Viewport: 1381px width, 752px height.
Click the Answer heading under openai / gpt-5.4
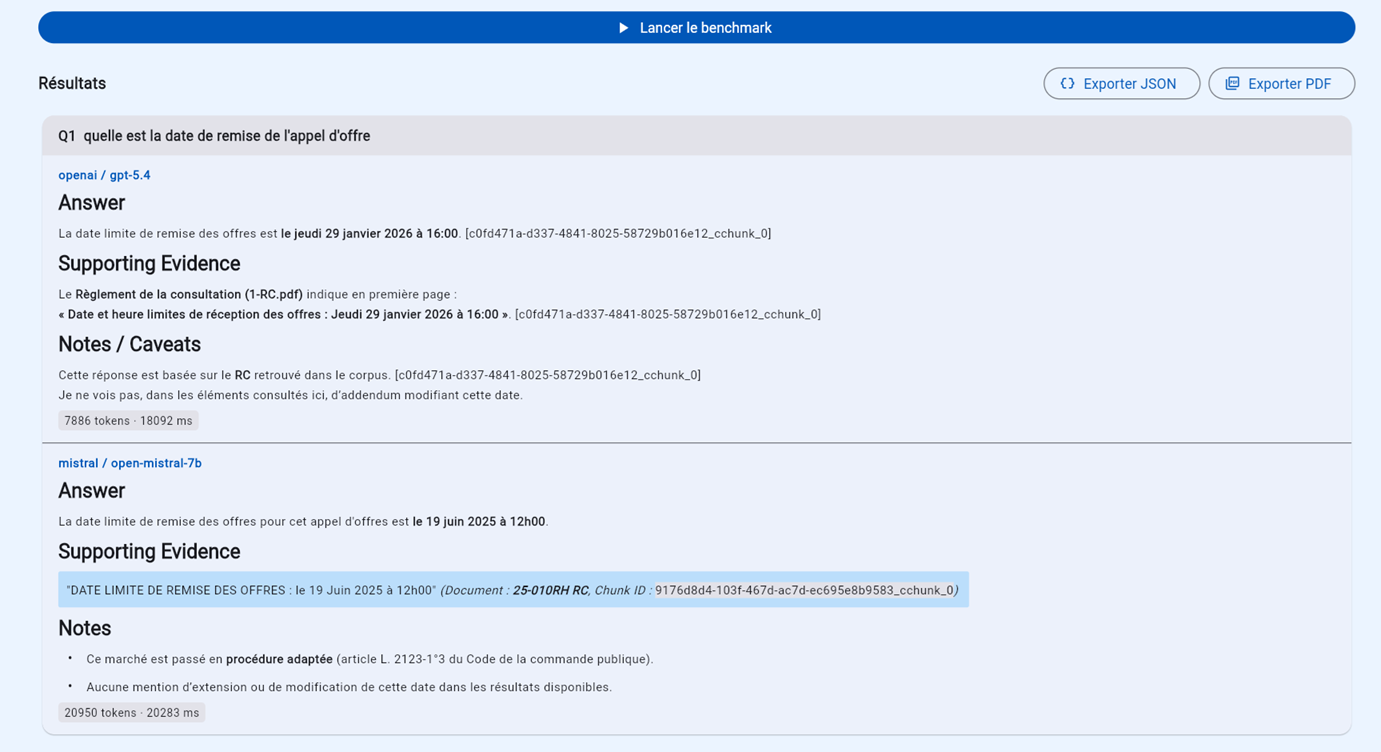tap(92, 203)
